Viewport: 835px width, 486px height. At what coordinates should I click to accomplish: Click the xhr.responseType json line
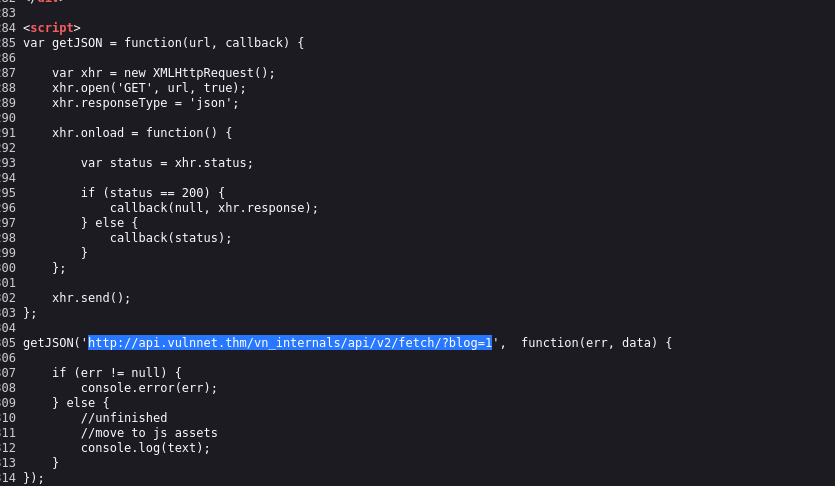(x=145, y=103)
